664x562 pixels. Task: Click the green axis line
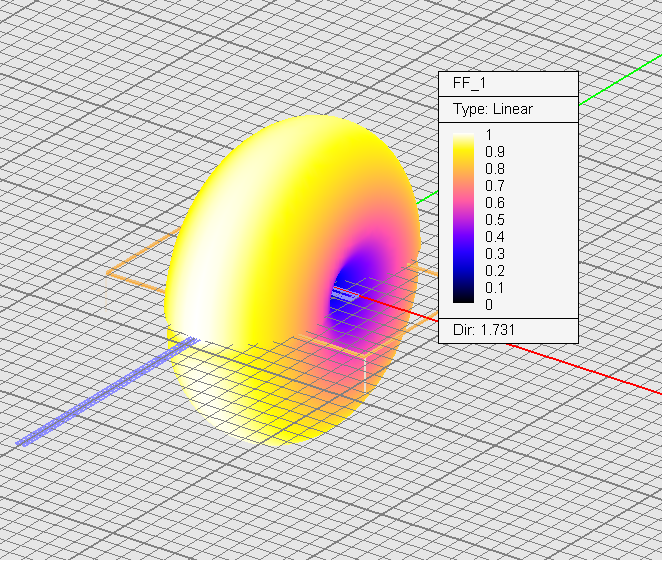coord(620,80)
